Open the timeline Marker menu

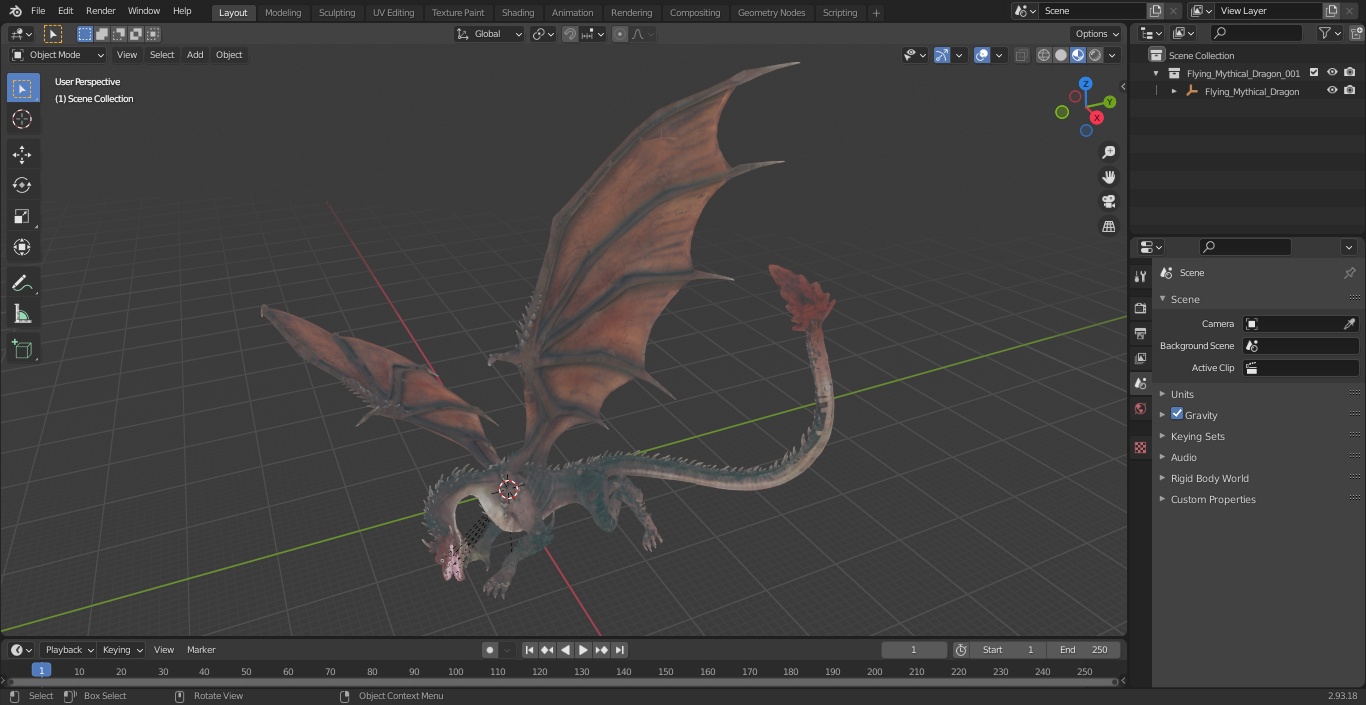[x=201, y=650]
